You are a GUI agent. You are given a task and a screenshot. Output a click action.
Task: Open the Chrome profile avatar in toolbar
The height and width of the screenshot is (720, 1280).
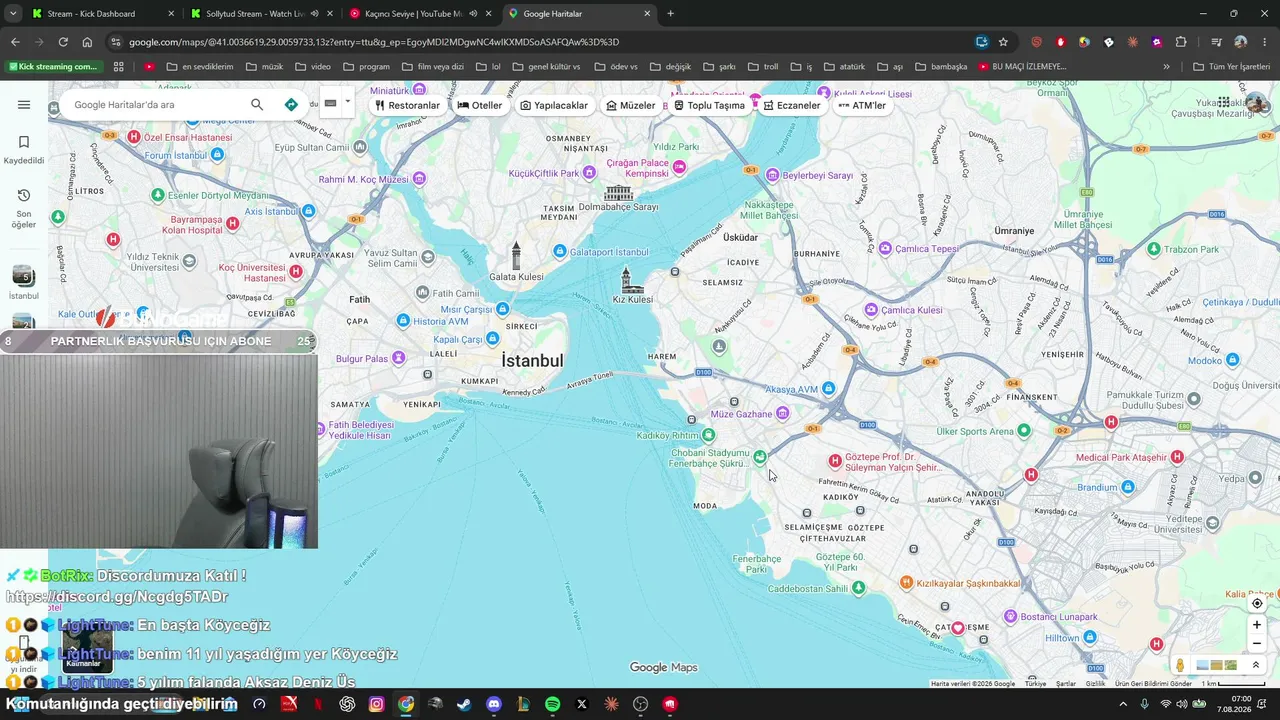1240,42
